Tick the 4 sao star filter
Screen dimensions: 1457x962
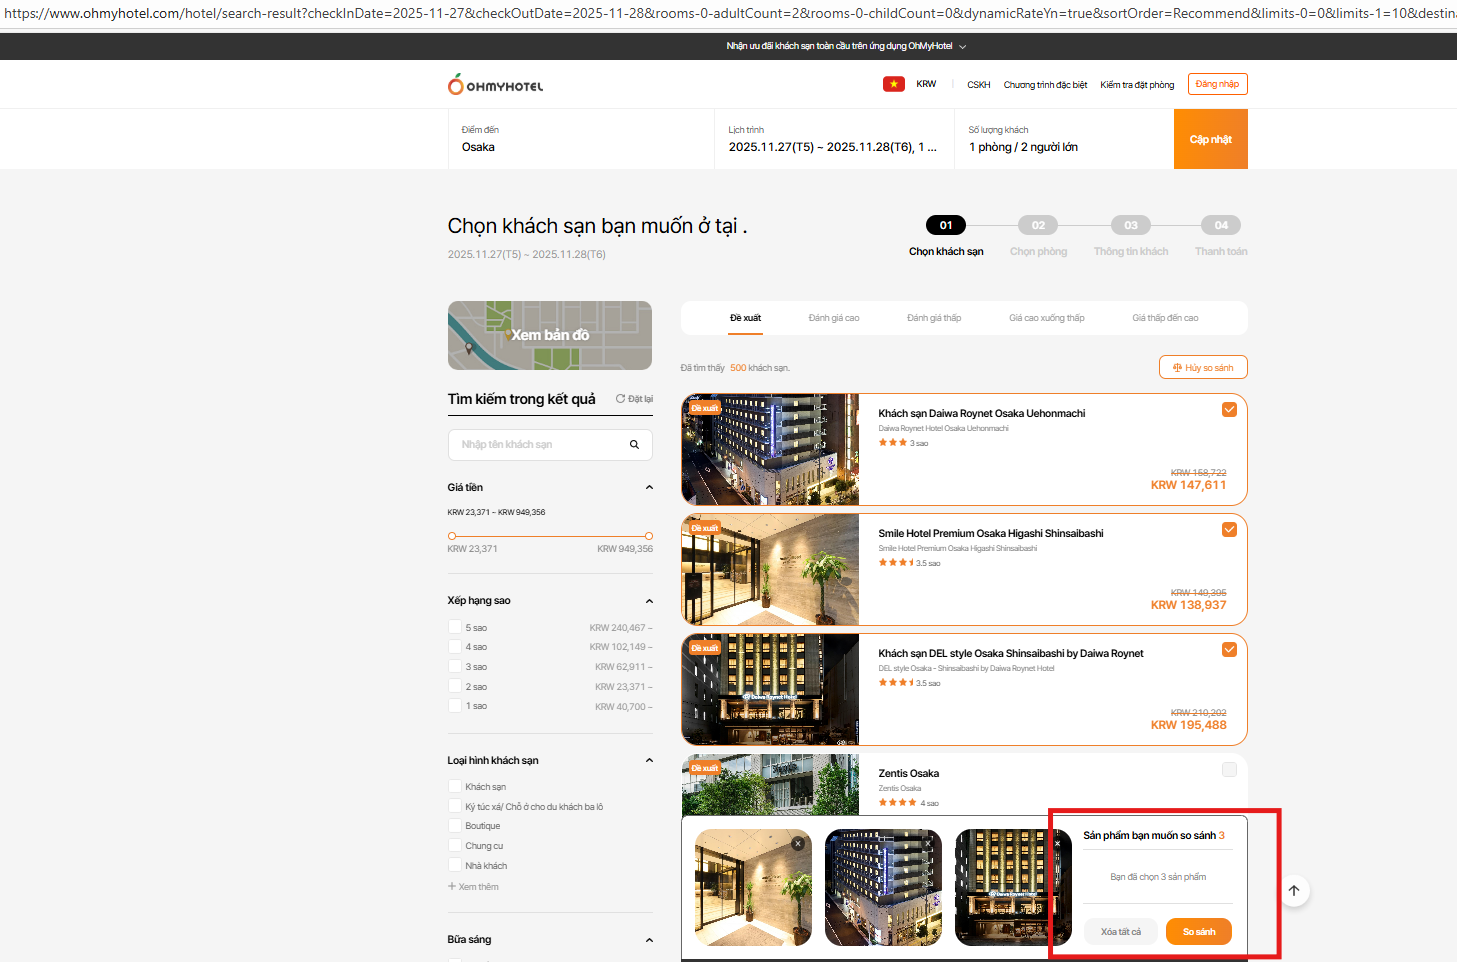pos(455,647)
